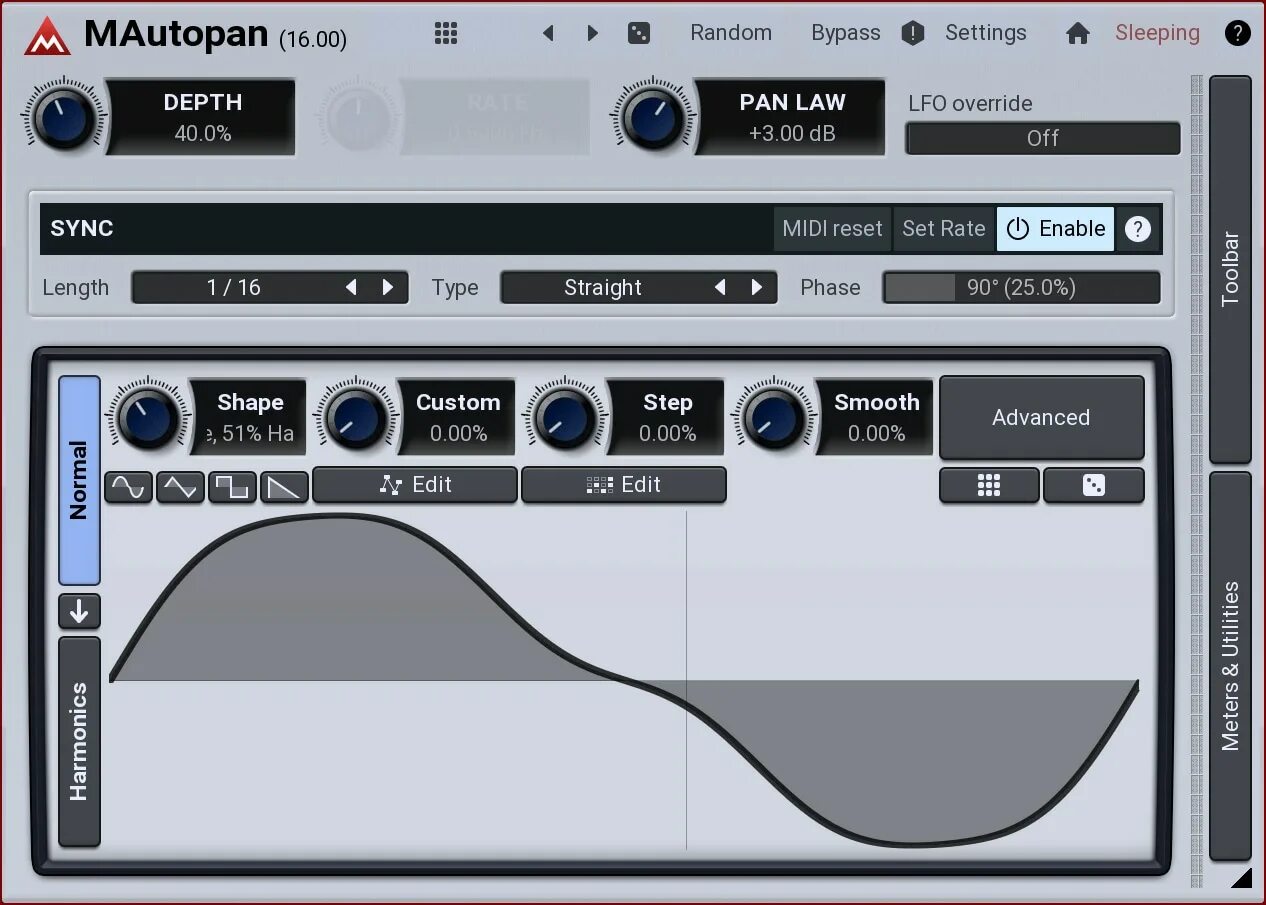The width and height of the screenshot is (1266, 905).
Task: Select the Harmonics tab
Action: click(x=79, y=741)
